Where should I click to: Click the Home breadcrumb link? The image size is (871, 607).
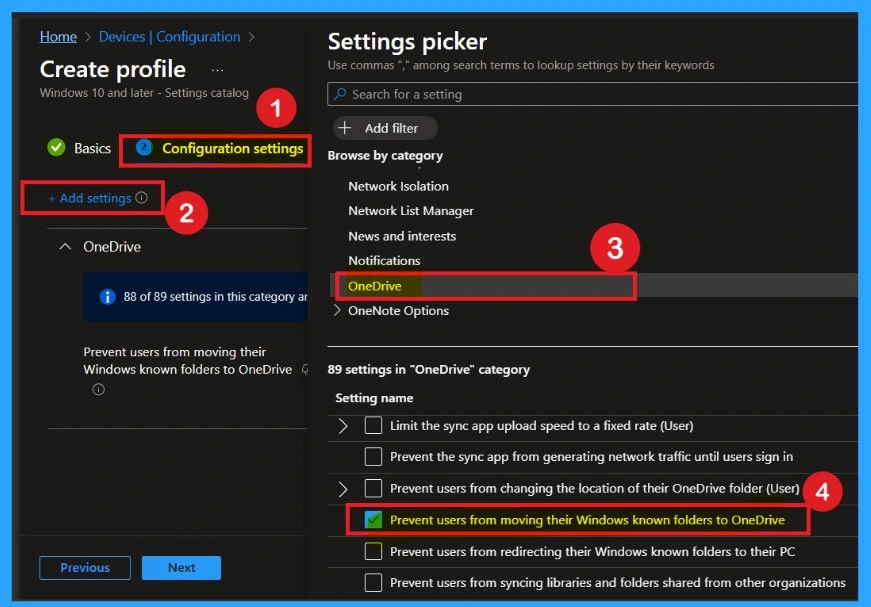click(58, 37)
